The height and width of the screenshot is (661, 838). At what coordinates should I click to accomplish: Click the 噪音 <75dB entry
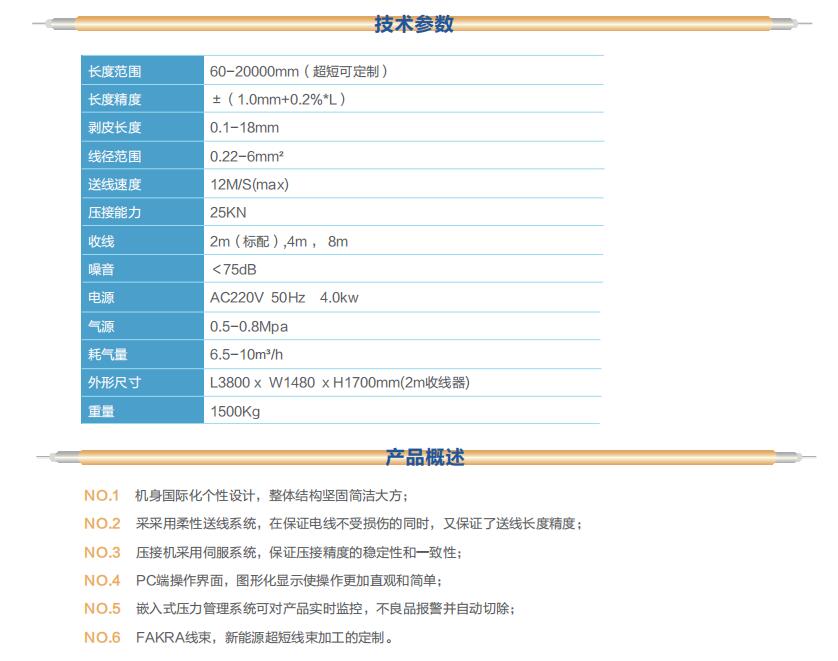pyautogui.click(x=237, y=269)
